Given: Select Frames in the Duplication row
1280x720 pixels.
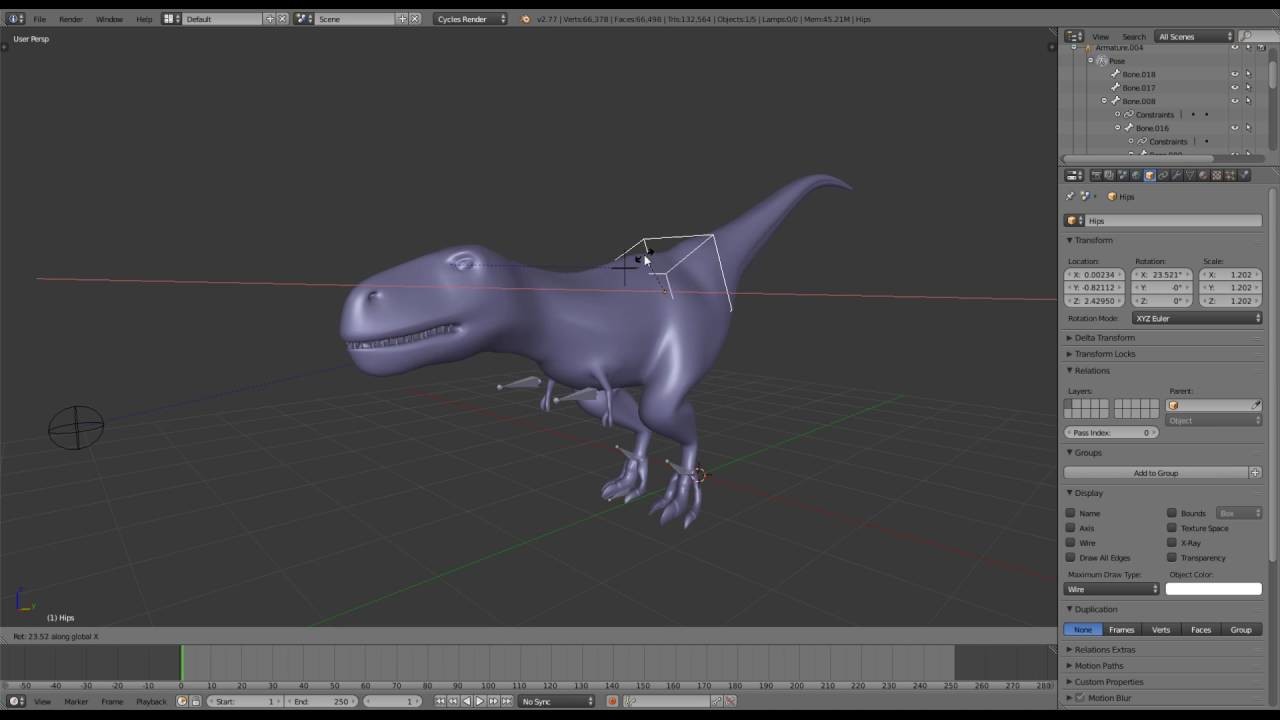Looking at the screenshot, I should pyautogui.click(x=1121, y=629).
